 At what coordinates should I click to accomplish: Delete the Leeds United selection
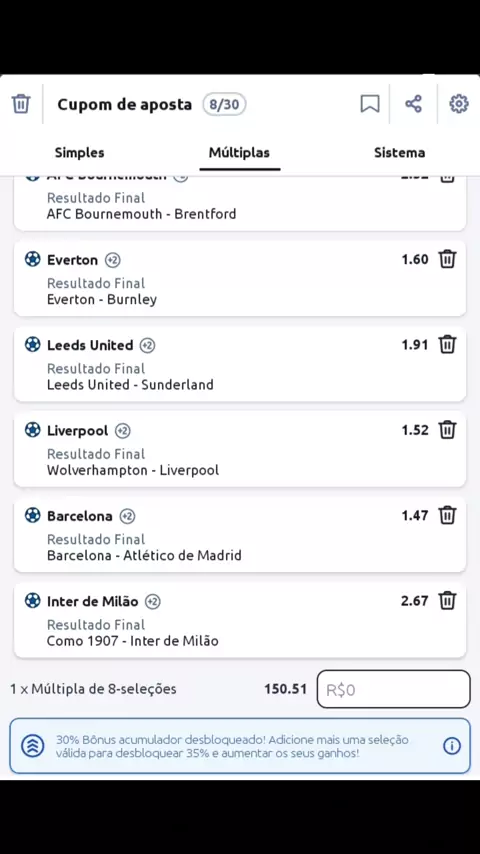click(x=447, y=345)
